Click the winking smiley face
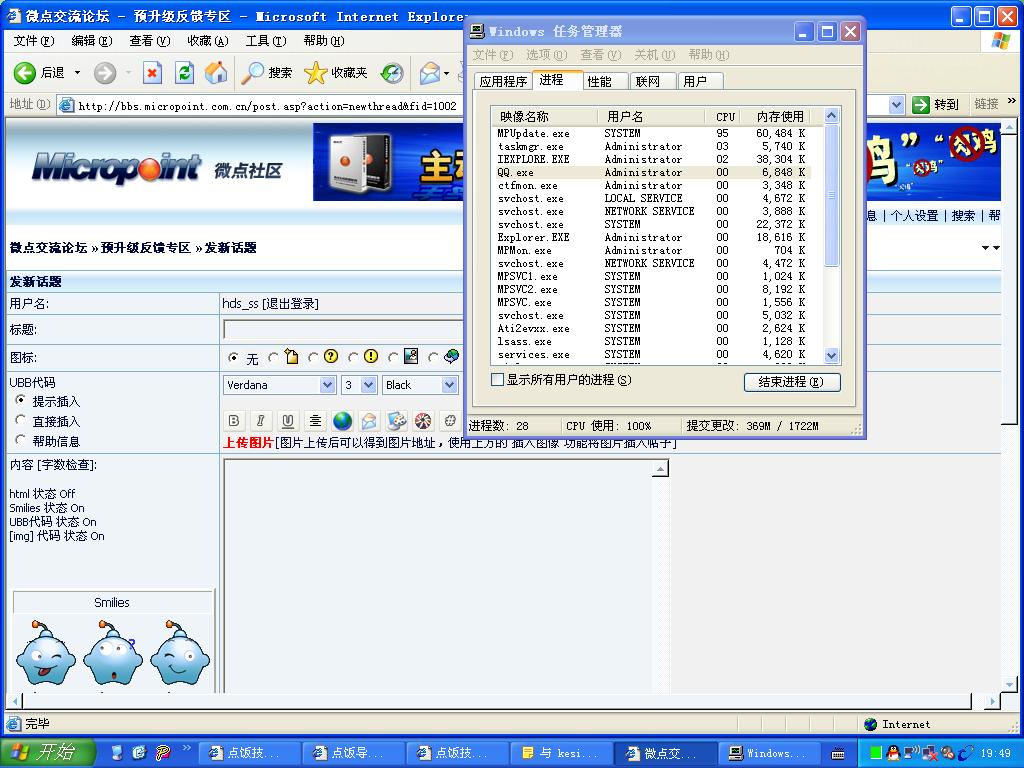 (x=180, y=654)
